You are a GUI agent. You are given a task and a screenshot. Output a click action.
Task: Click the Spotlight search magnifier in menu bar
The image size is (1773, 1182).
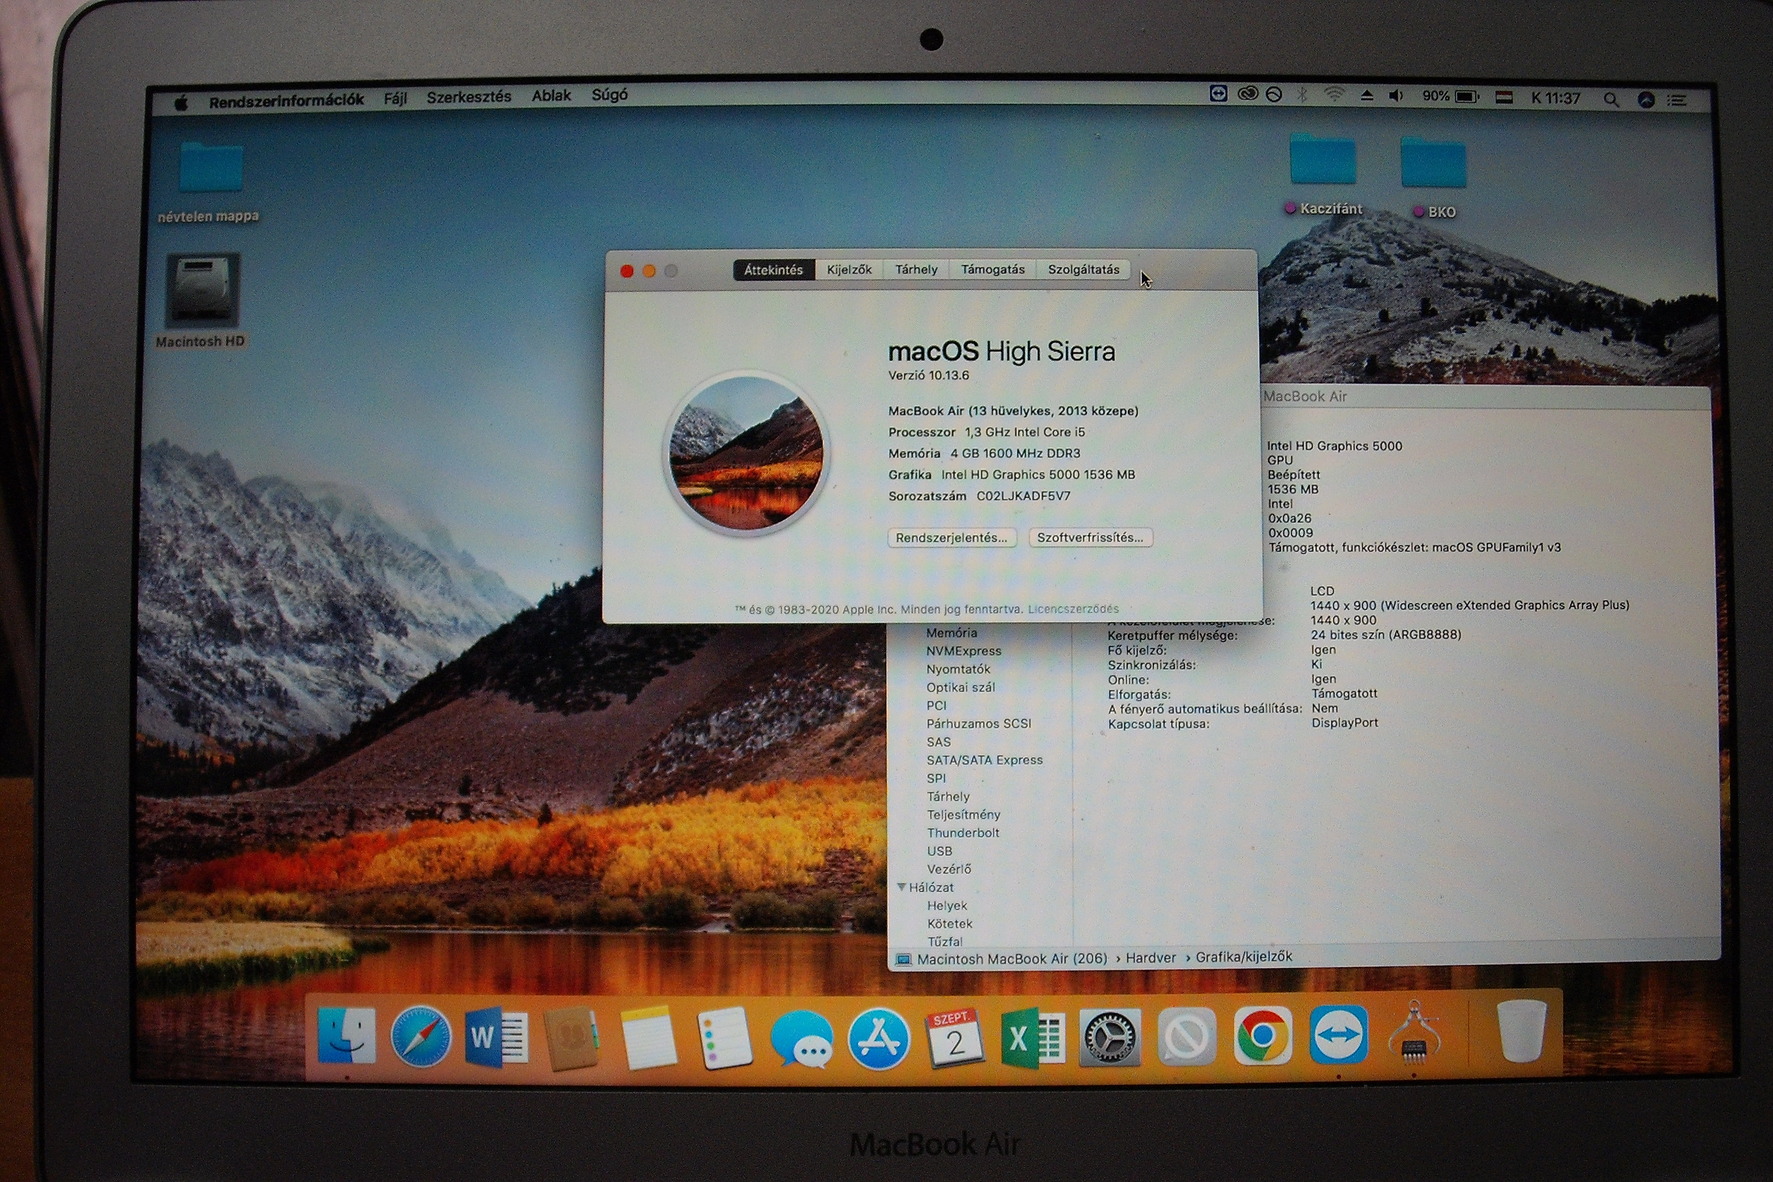(1610, 99)
